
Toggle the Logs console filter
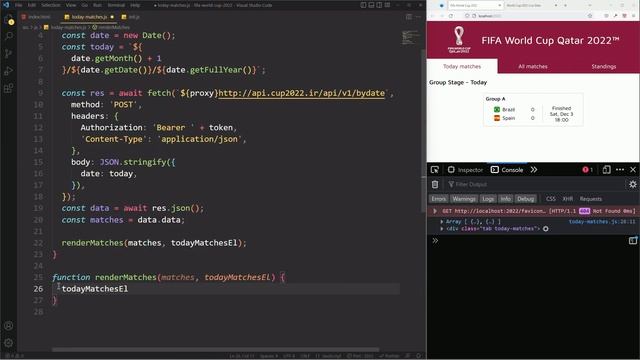point(488,199)
